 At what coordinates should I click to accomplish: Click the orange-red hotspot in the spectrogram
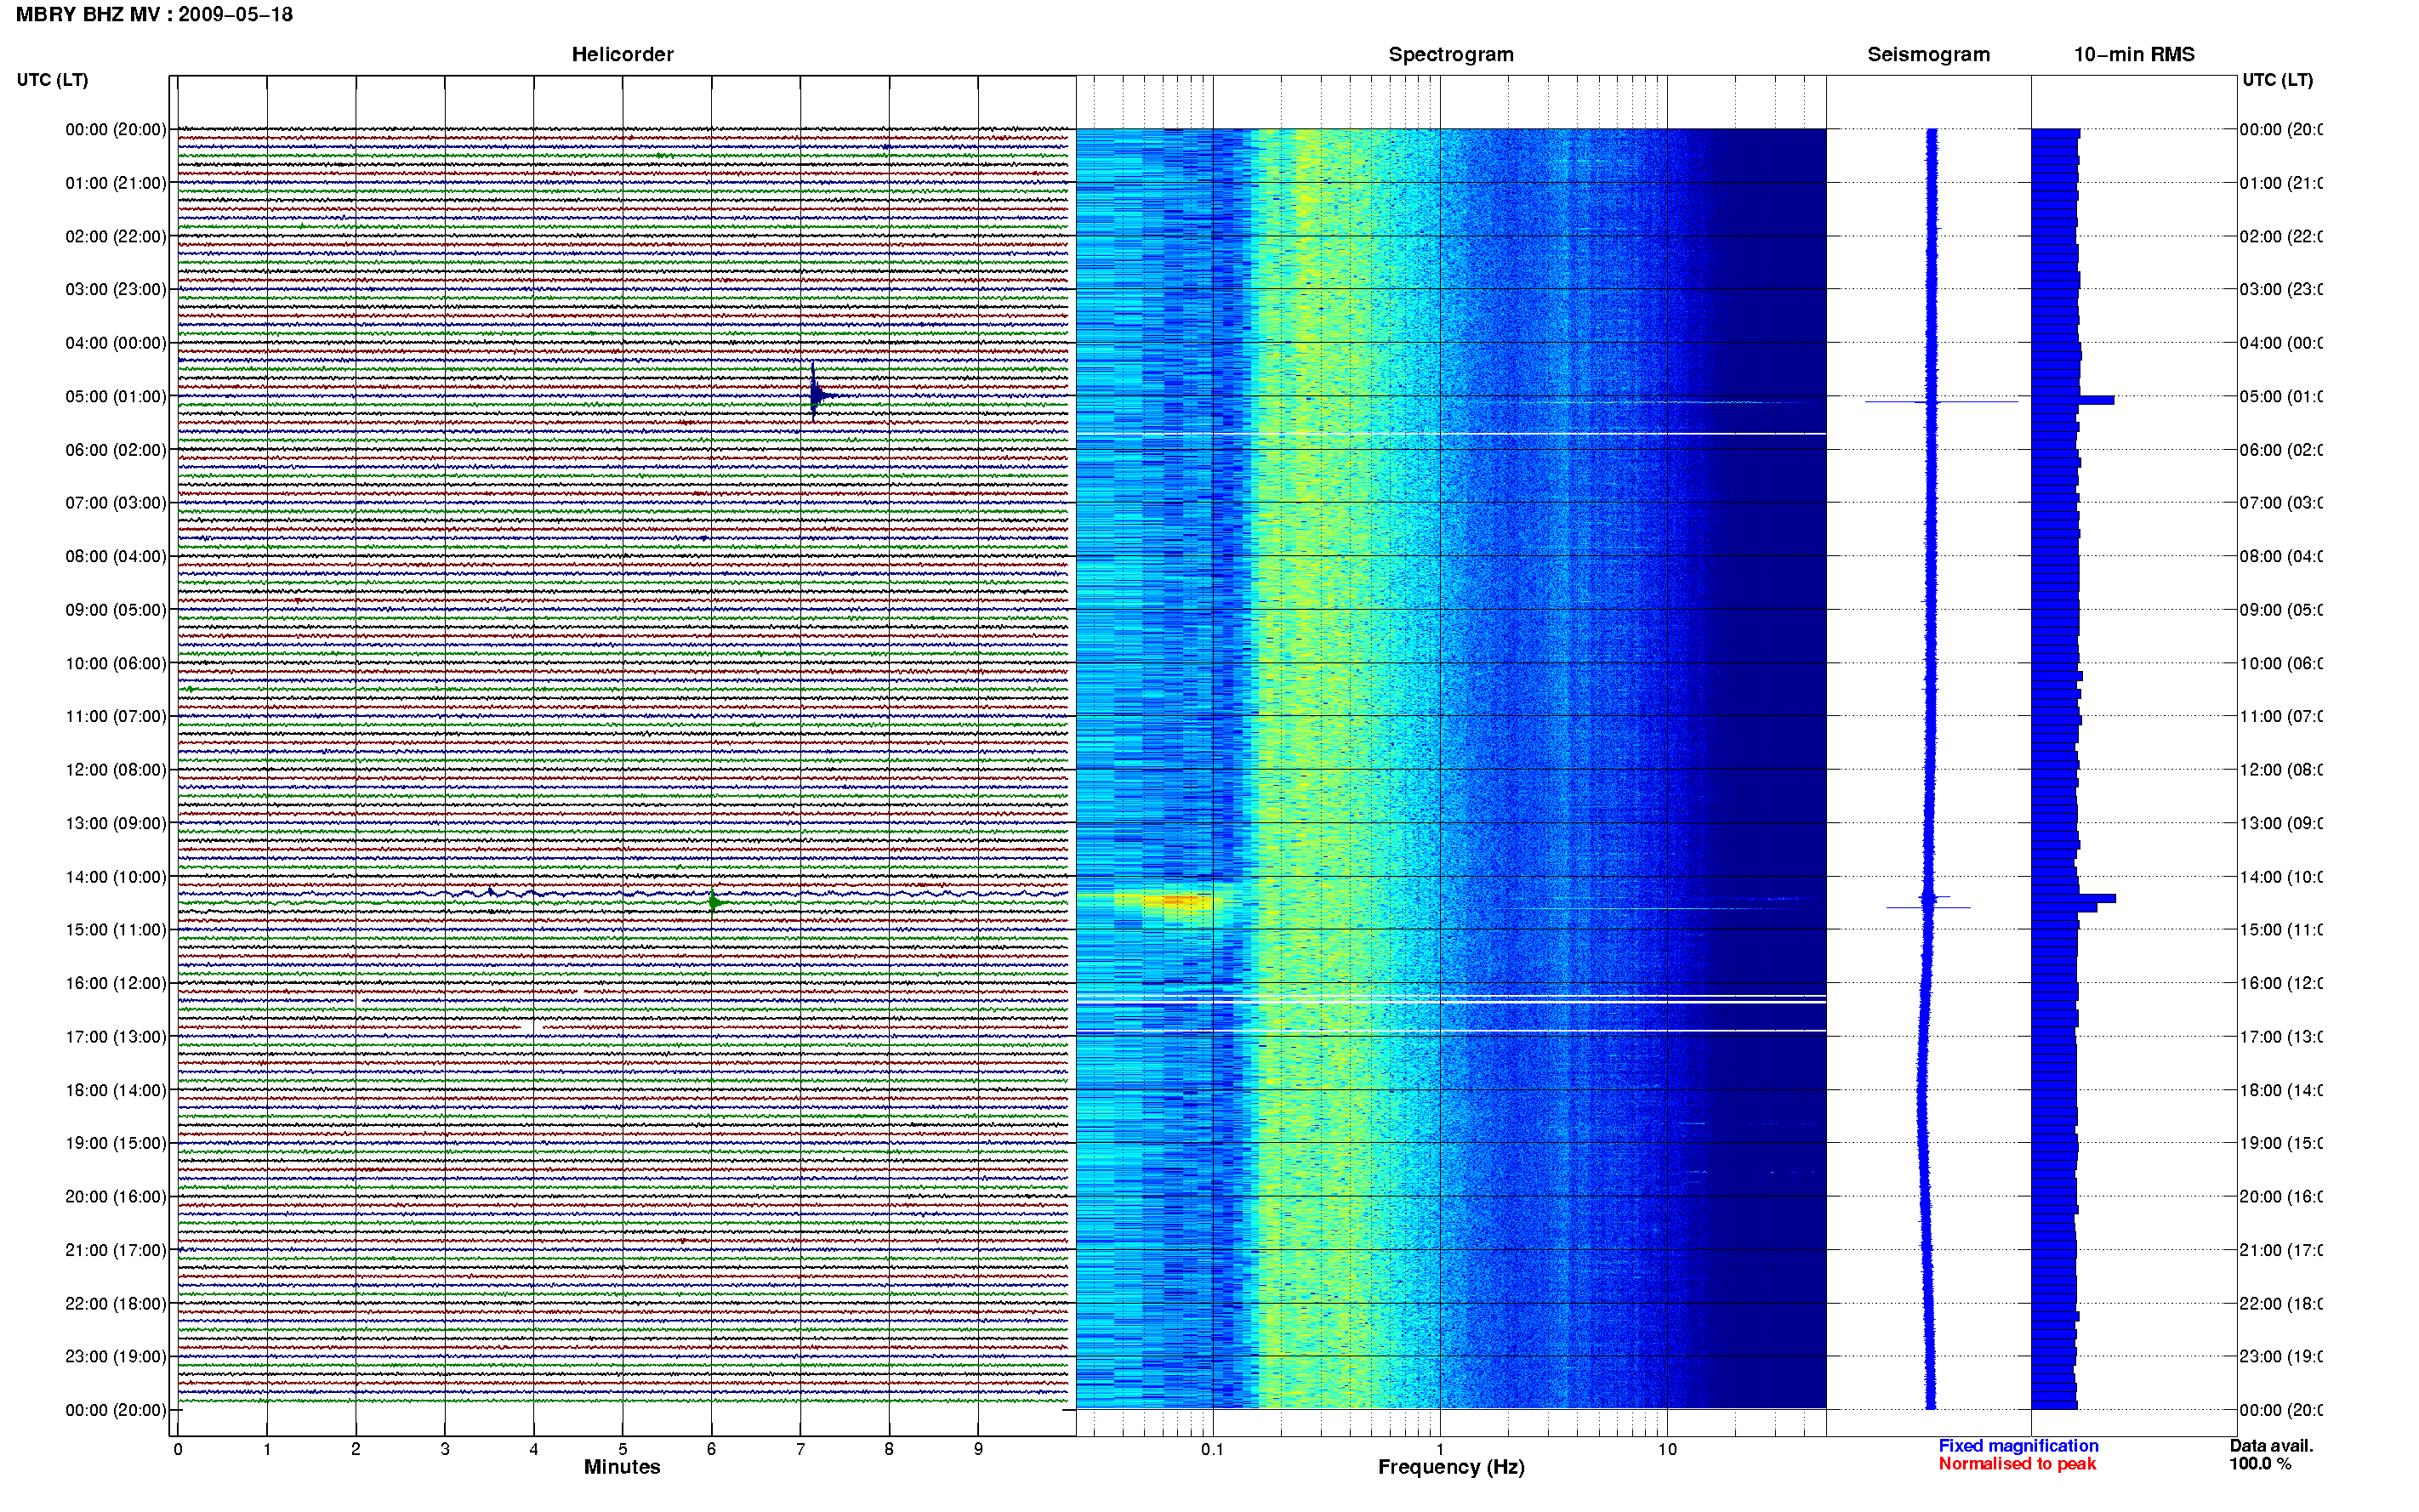coord(1180,901)
